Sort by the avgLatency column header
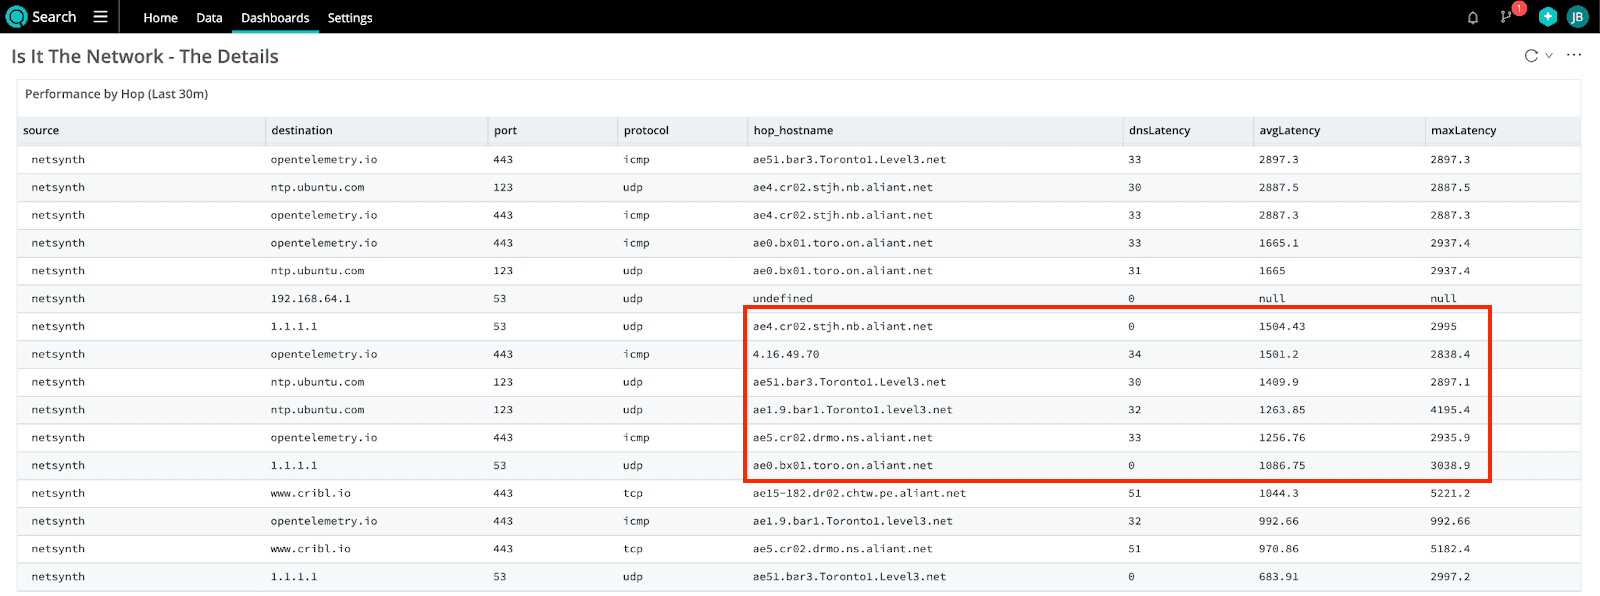1600x596 pixels. coord(1289,131)
